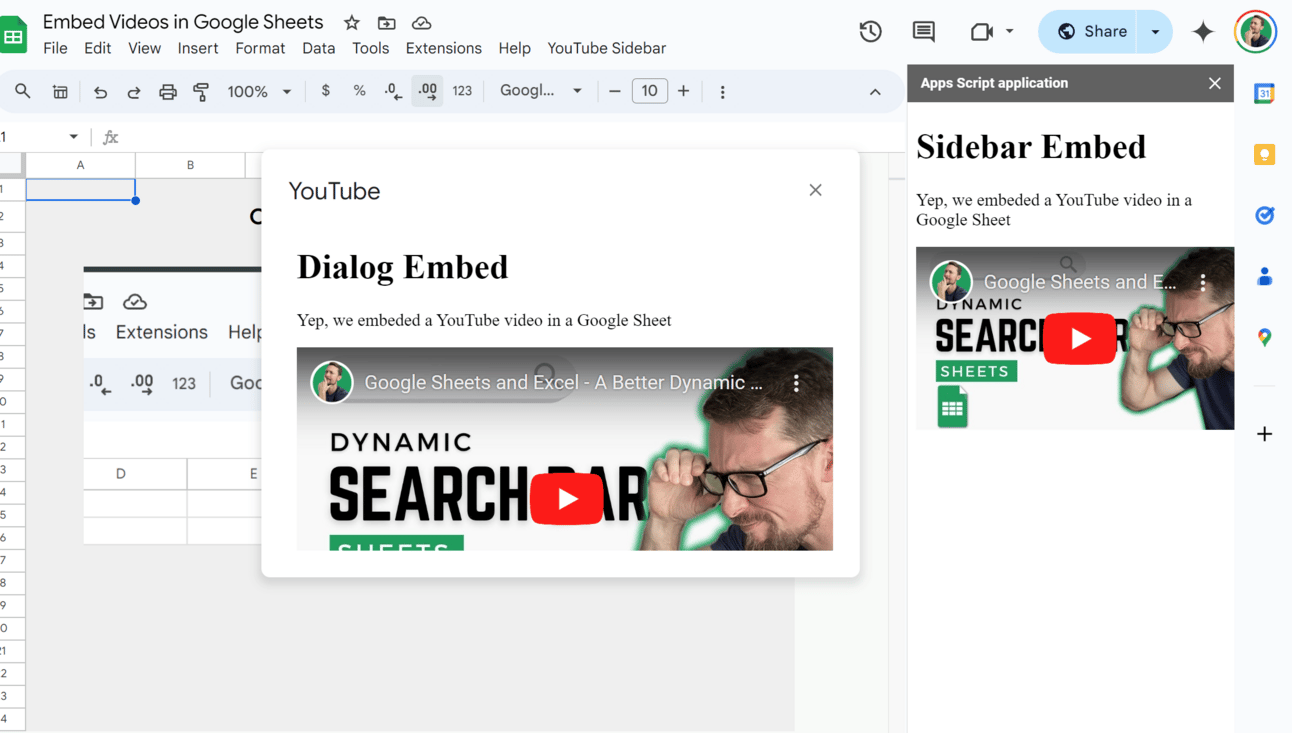Open the Insert menu
This screenshot has height=733, width=1292.
coord(198,48)
